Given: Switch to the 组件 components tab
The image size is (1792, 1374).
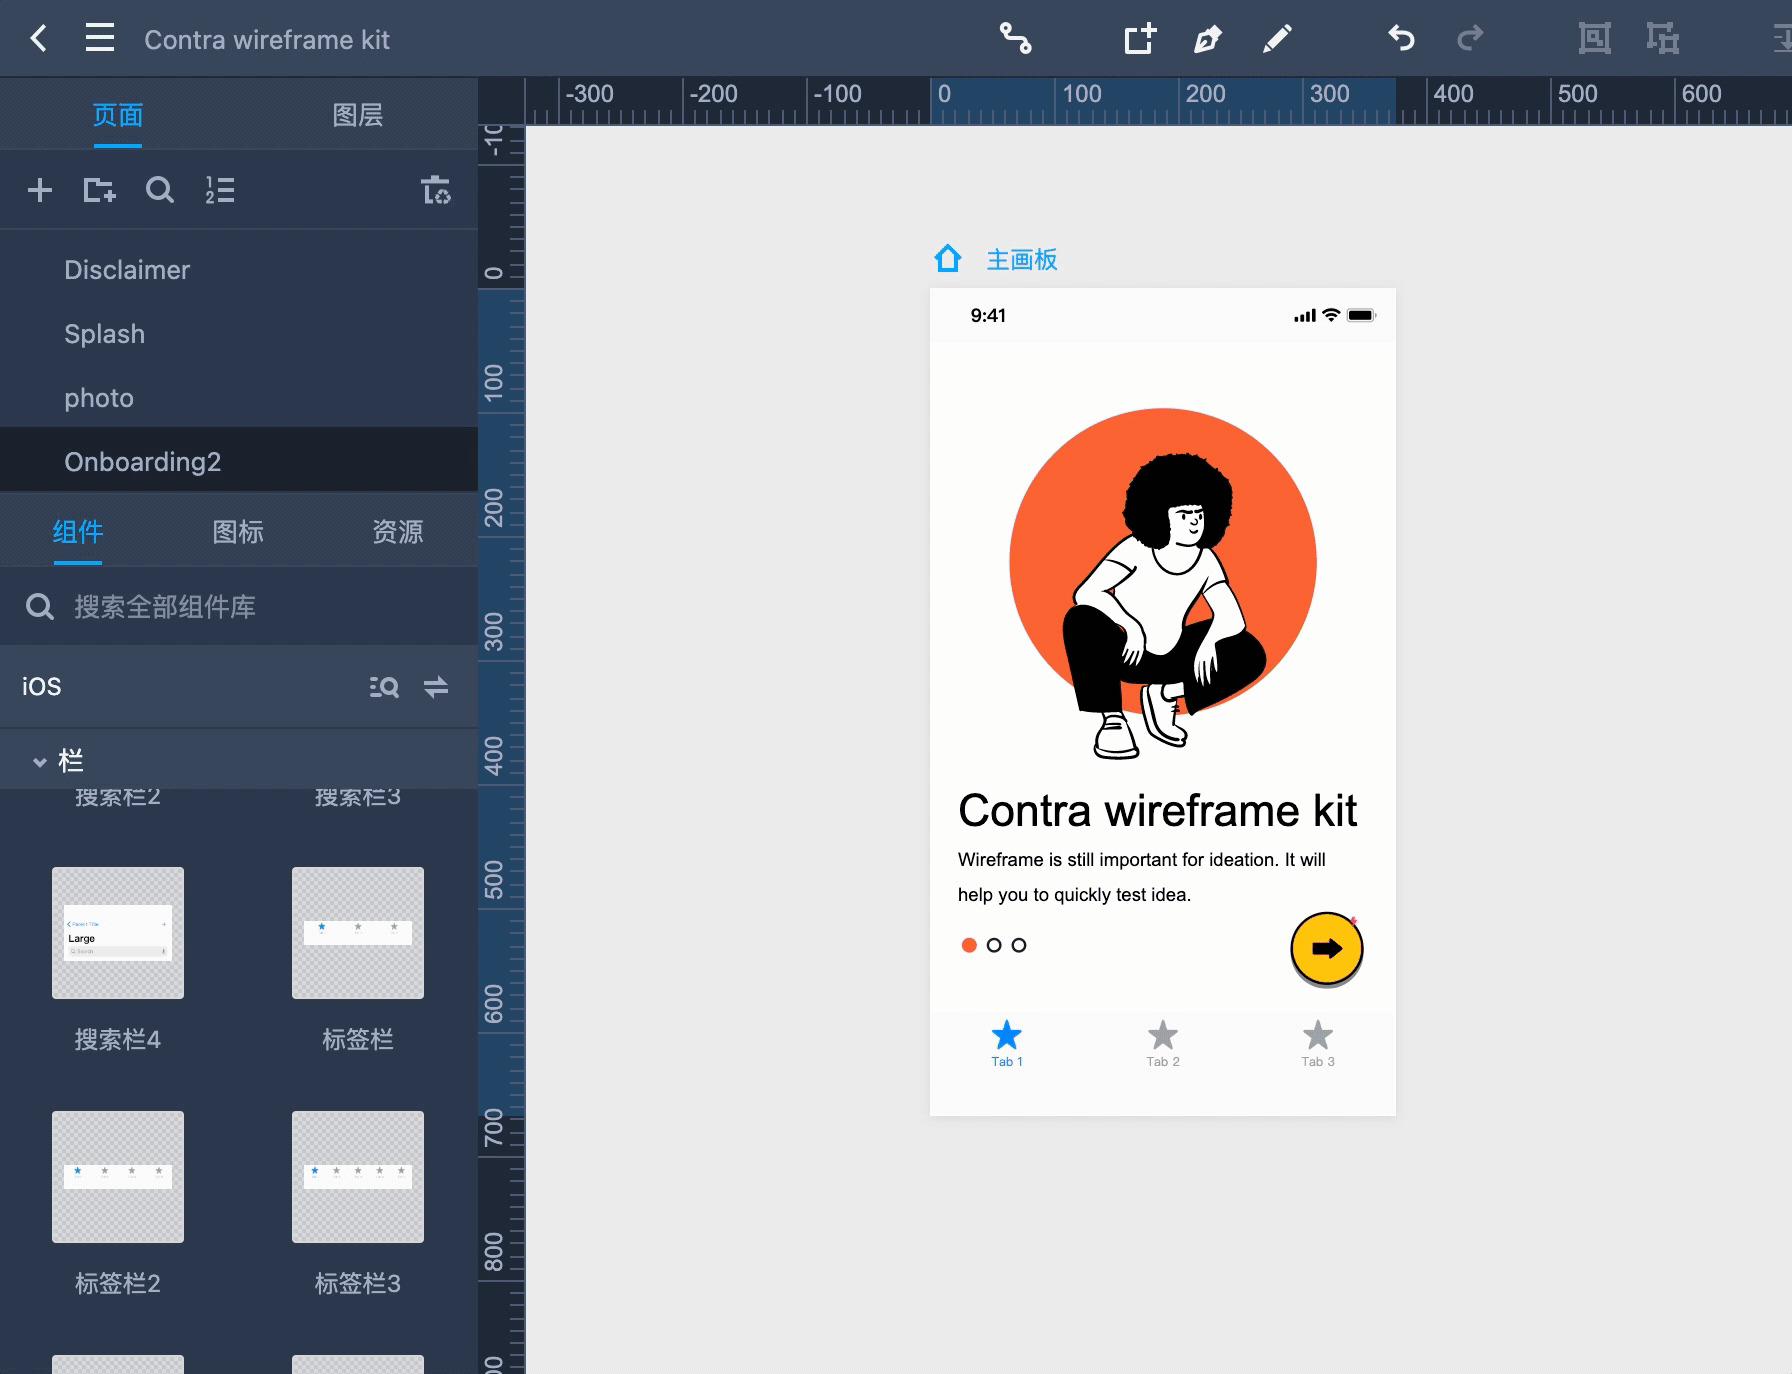Looking at the screenshot, I should [x=78, y=532].
